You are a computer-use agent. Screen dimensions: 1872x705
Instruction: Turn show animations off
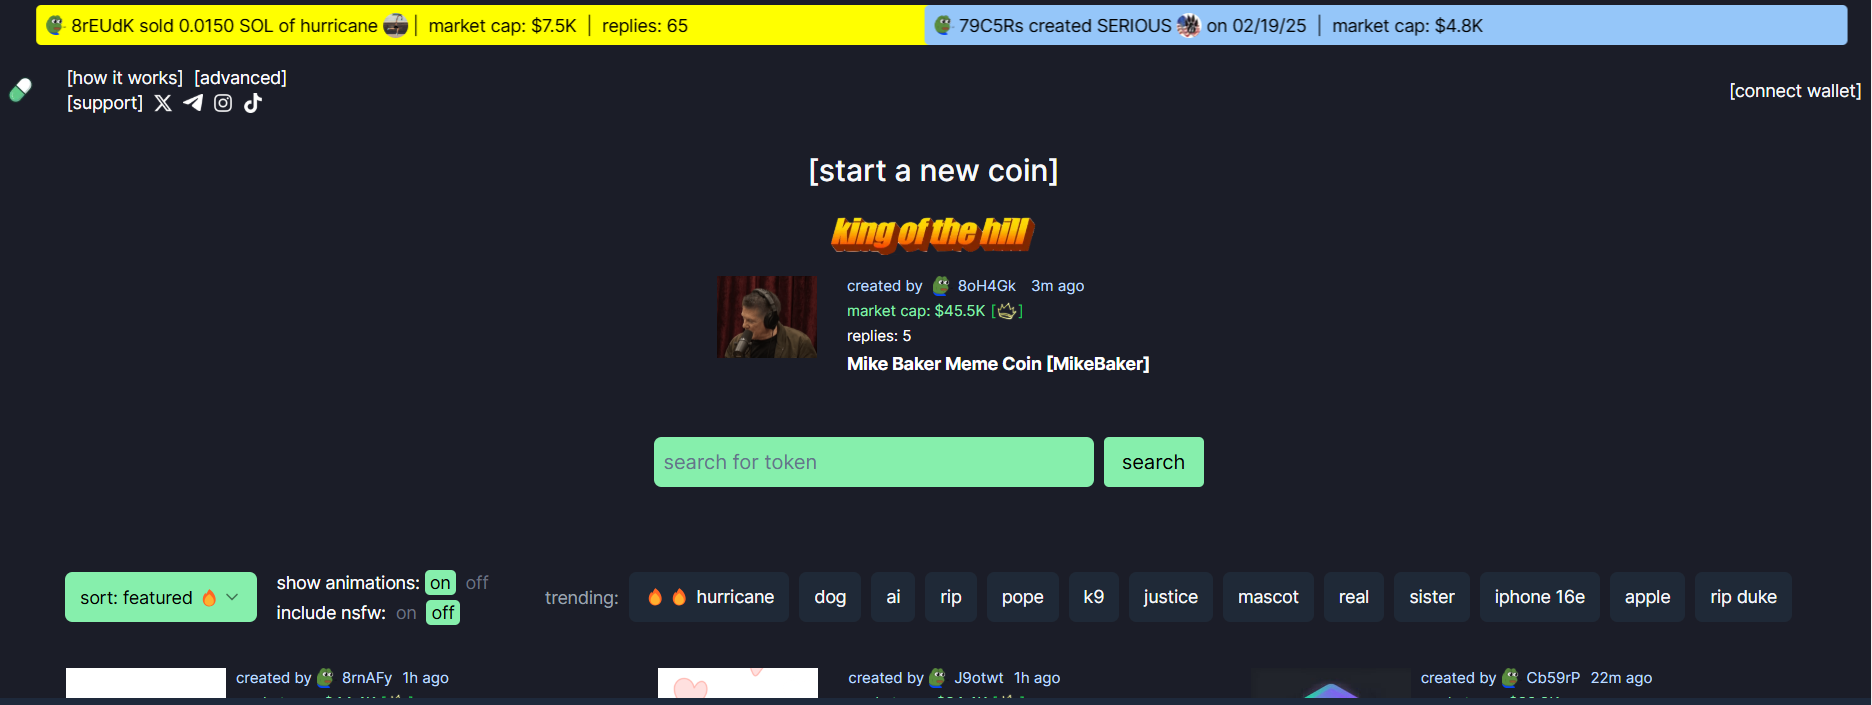477,582
